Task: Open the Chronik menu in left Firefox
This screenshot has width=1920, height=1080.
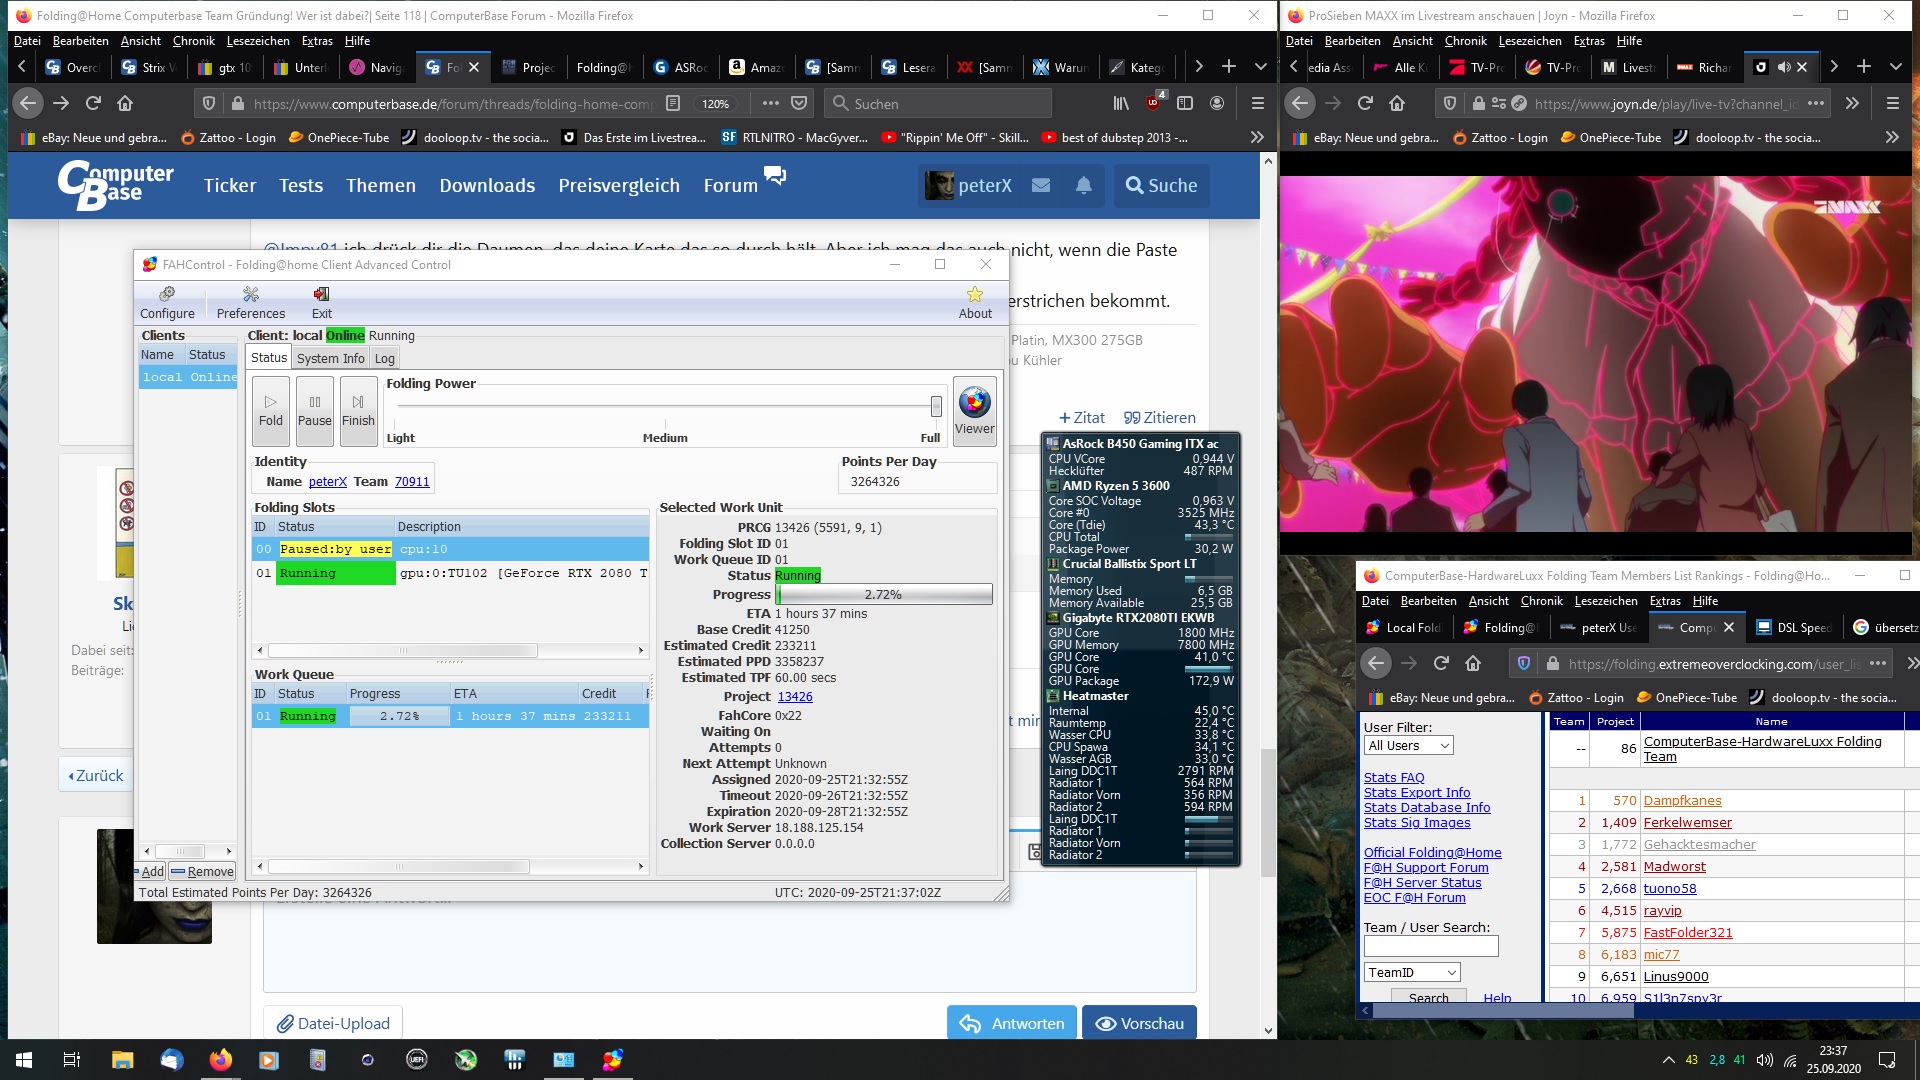Action: point(193,41)
